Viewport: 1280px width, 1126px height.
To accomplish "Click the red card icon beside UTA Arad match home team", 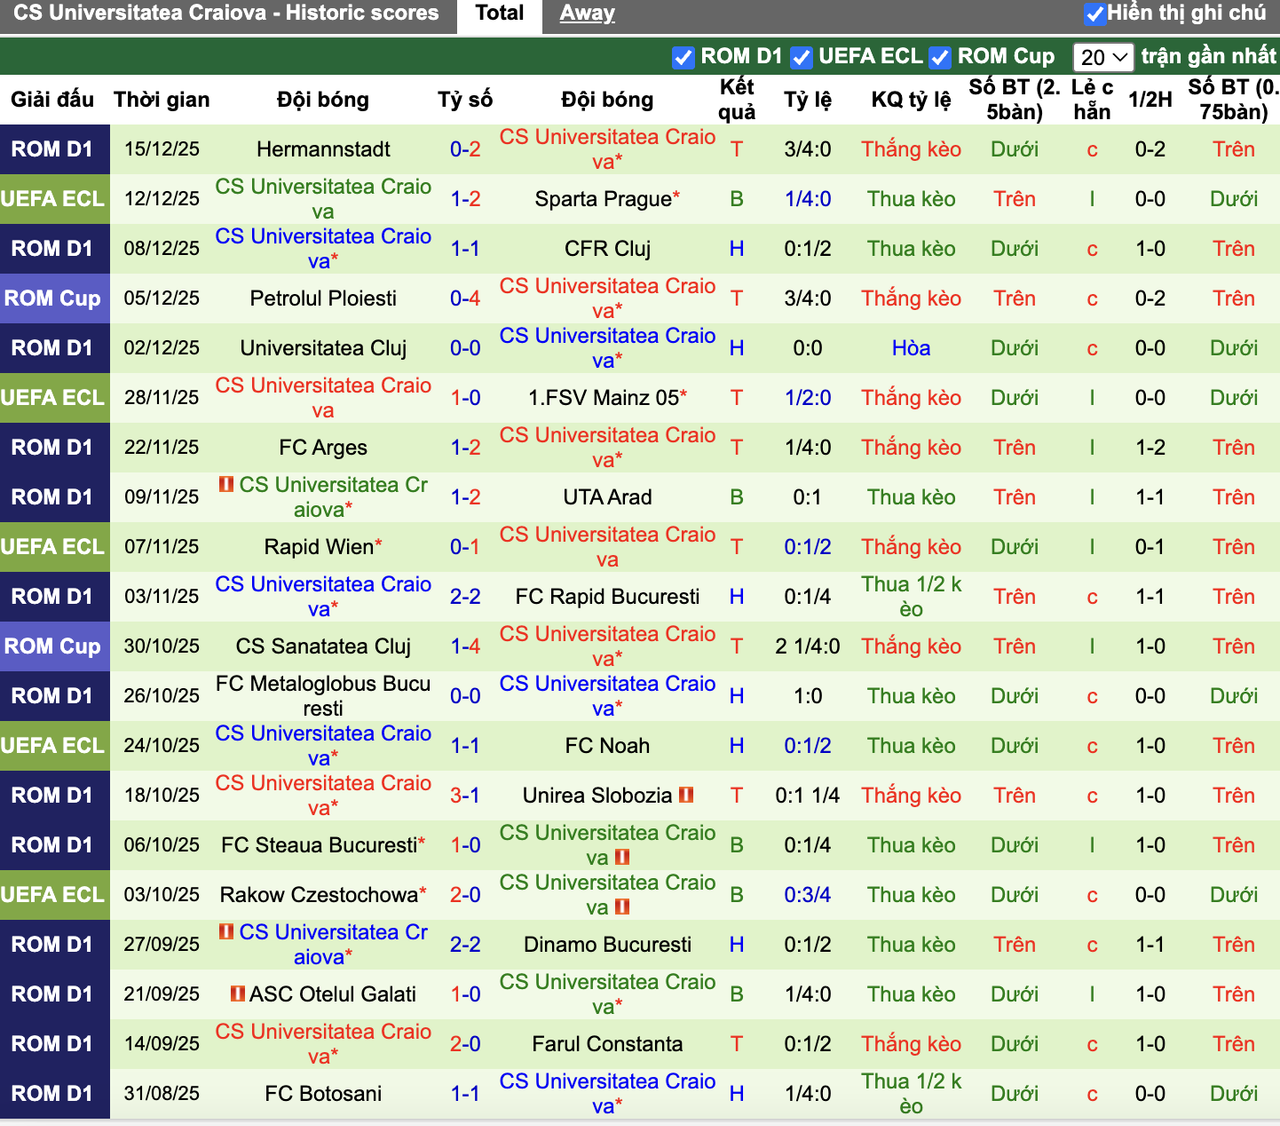I will (x=226, y=485).
